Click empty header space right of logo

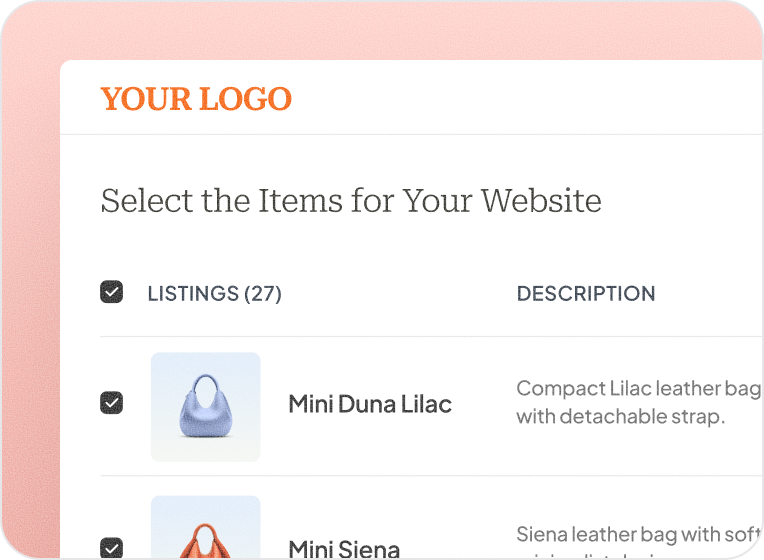click(x=520, y=98)
